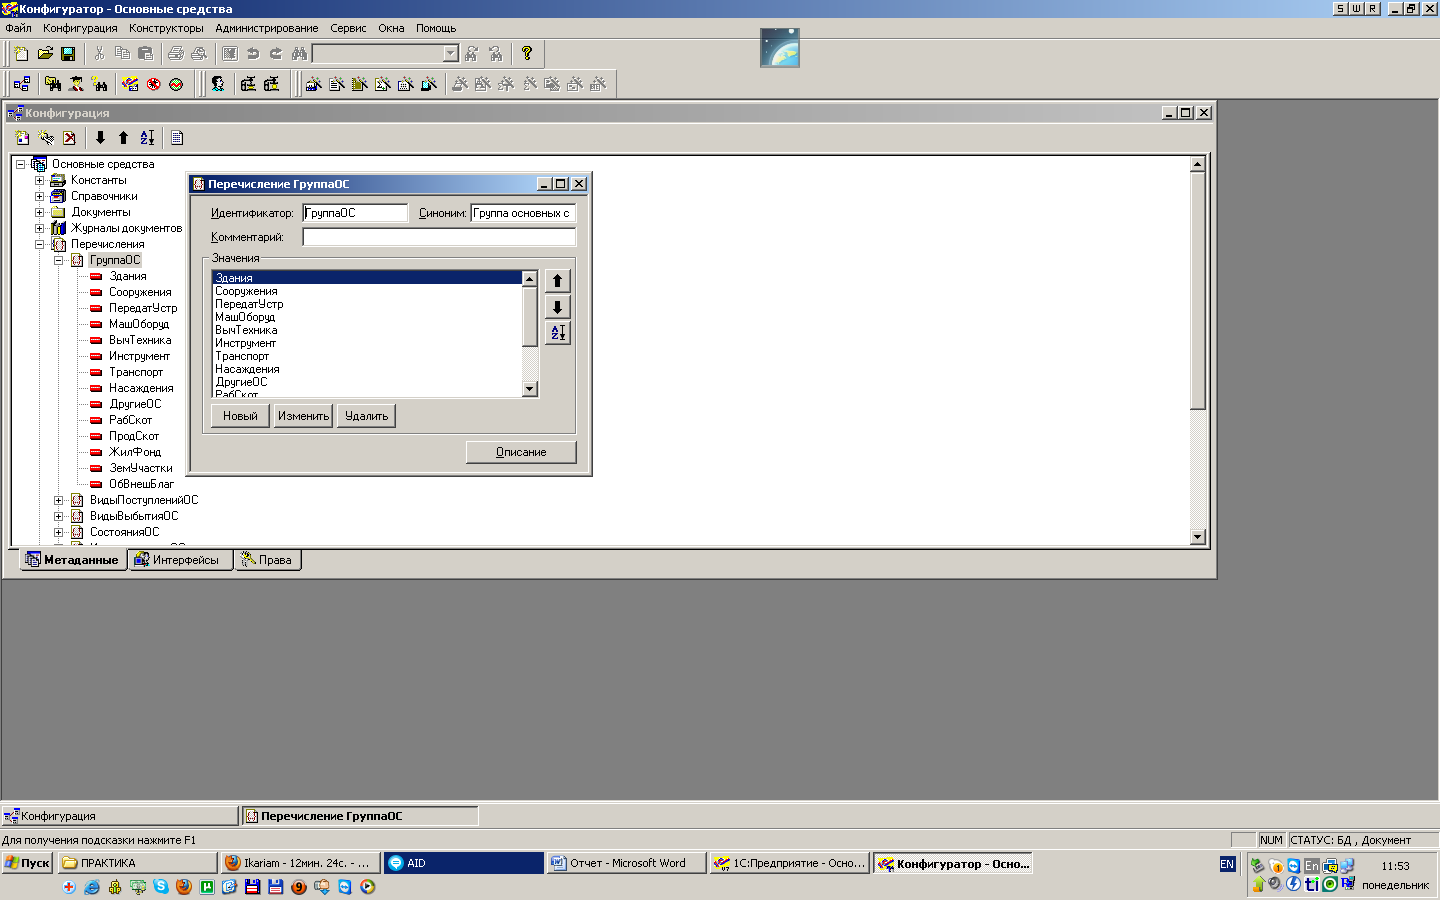1440x900 pixels.
Task: Click the description page icon in Конфигурация toolbar
Action: tap(177, 138)
